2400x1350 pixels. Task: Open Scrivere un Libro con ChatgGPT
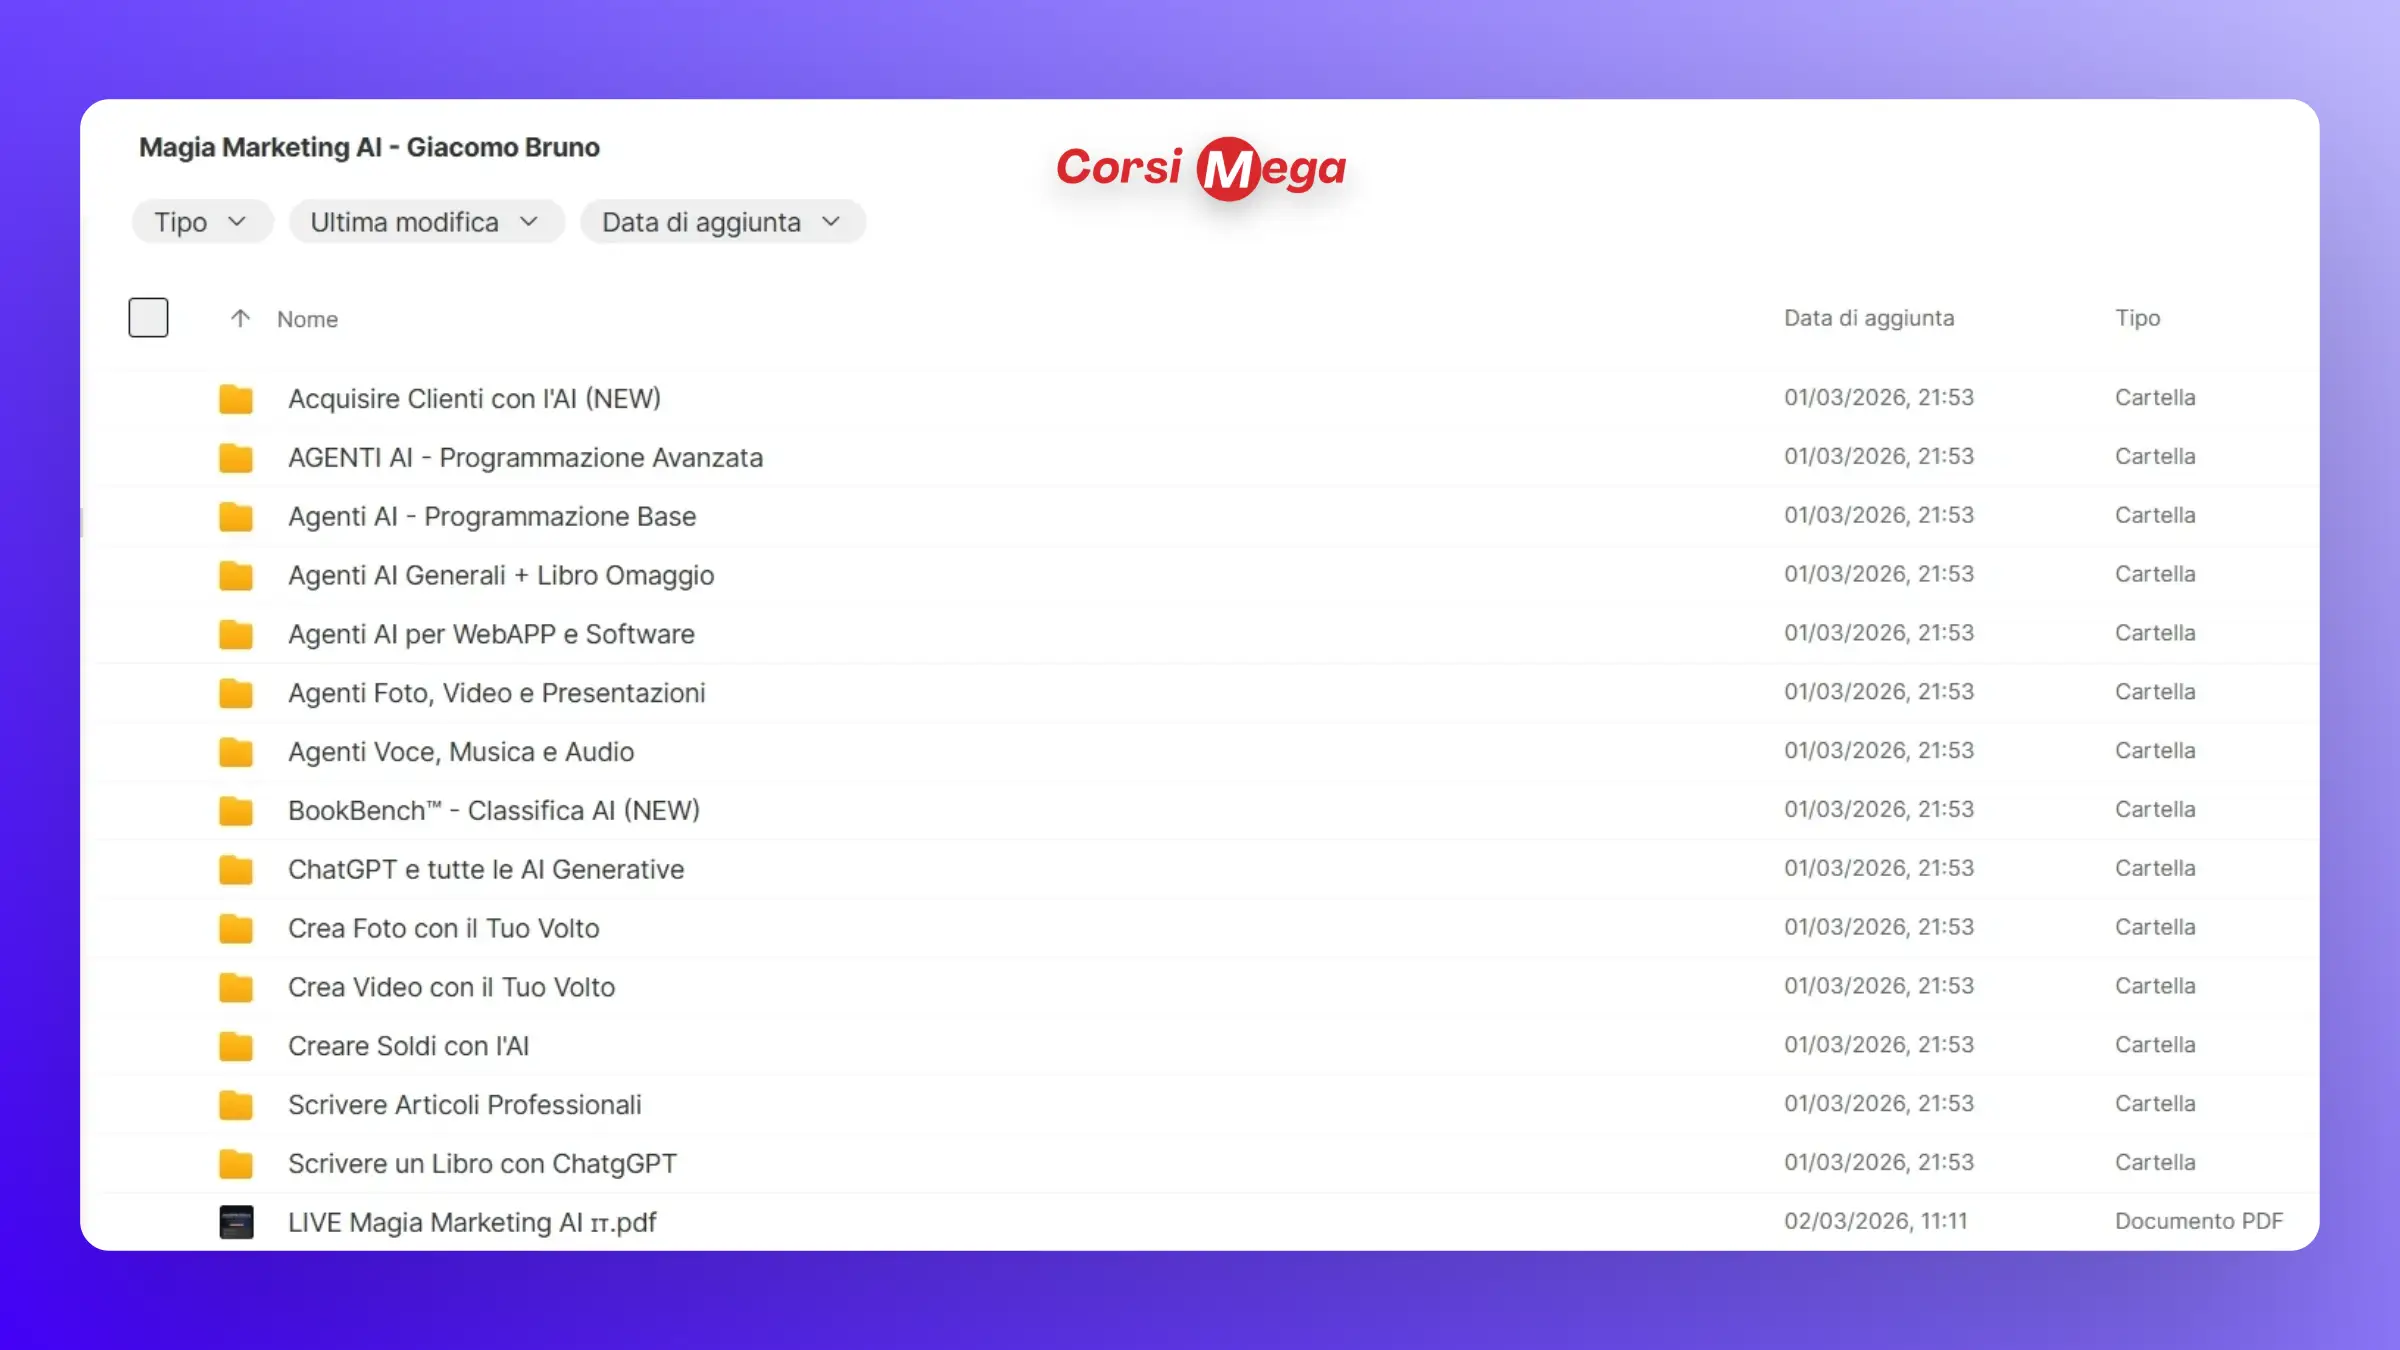point(482,1163)
